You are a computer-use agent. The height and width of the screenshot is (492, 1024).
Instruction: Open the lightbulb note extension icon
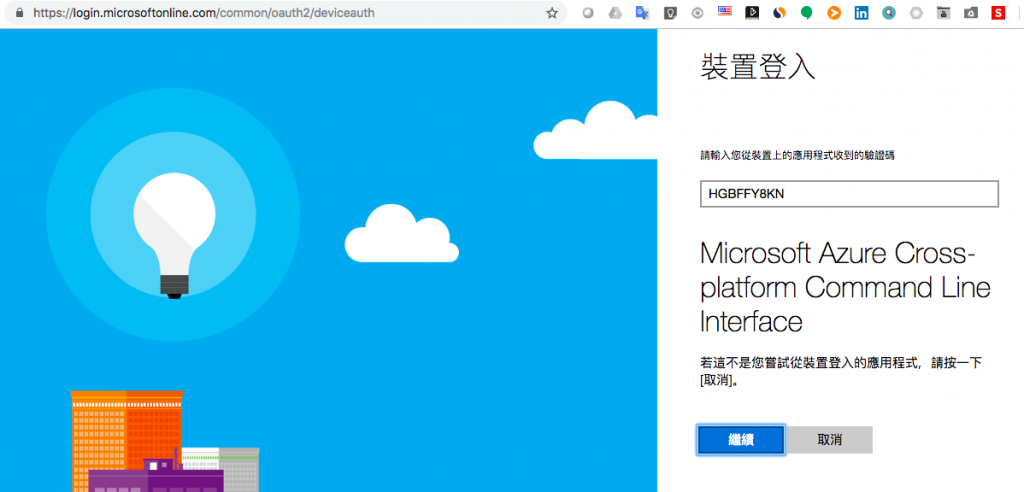[x=670, y=12]
